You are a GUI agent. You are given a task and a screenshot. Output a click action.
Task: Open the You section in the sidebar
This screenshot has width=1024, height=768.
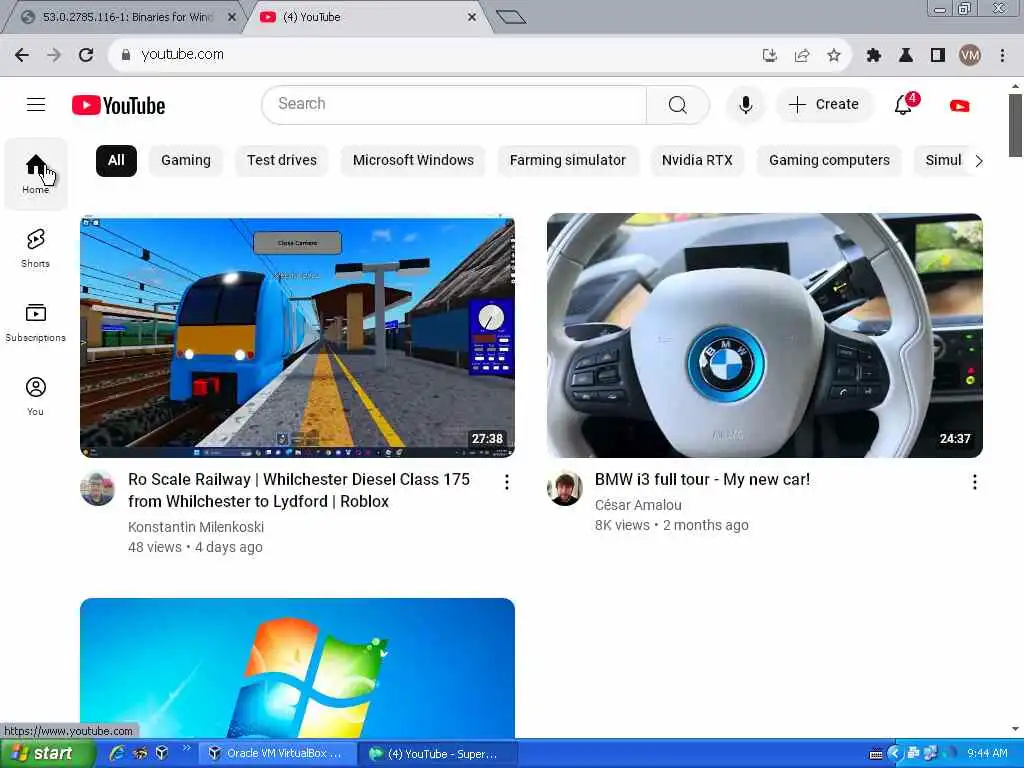(36, 396)
